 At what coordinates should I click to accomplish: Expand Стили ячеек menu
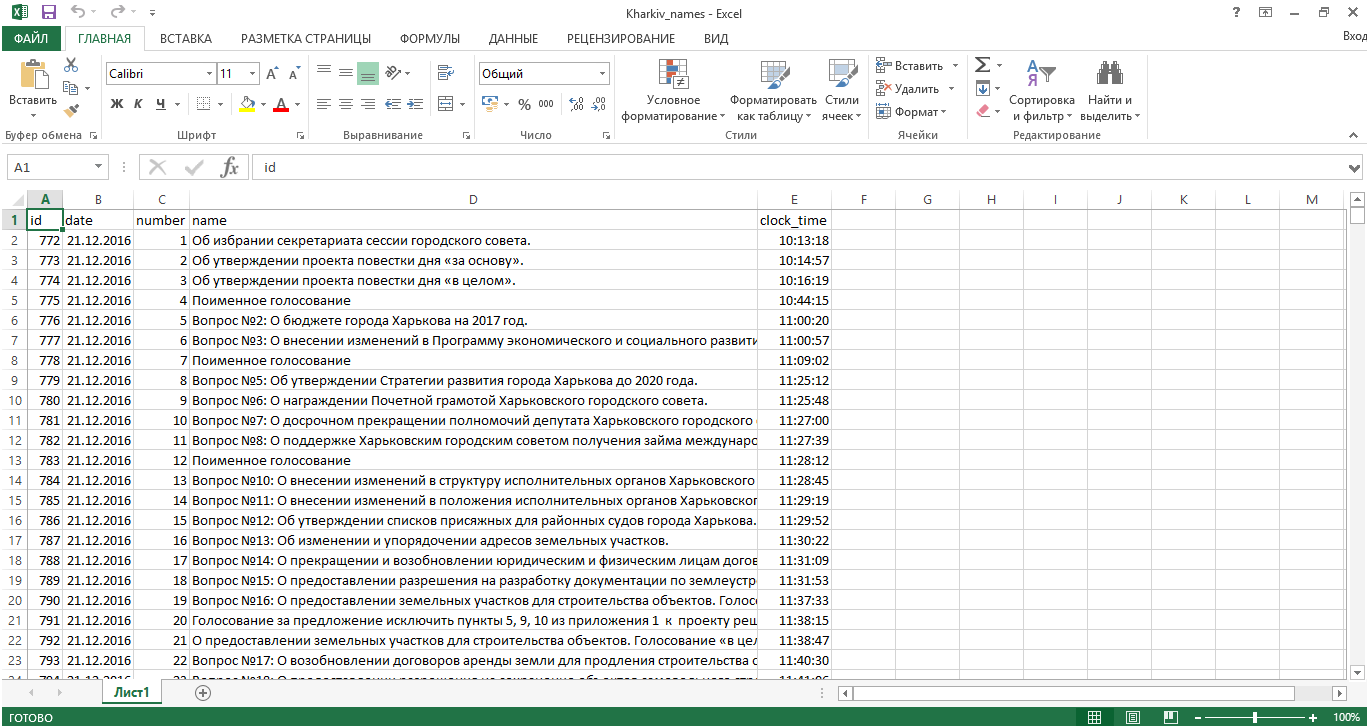point(842,90)
